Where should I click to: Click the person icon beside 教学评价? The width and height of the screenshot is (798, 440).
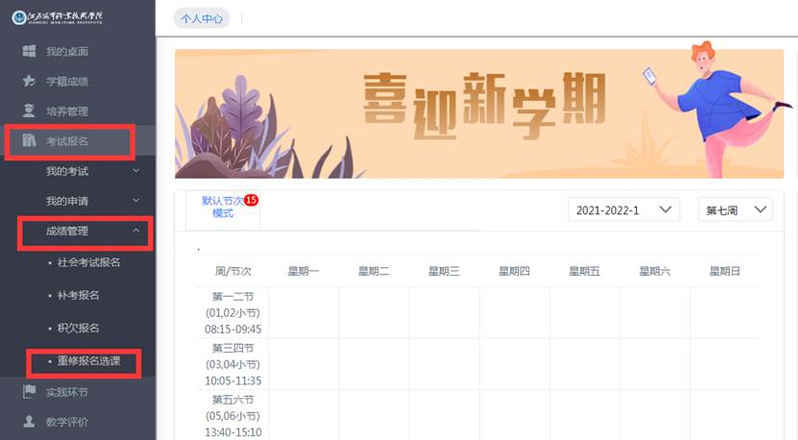pyautogui.click(x=29, y=421)
